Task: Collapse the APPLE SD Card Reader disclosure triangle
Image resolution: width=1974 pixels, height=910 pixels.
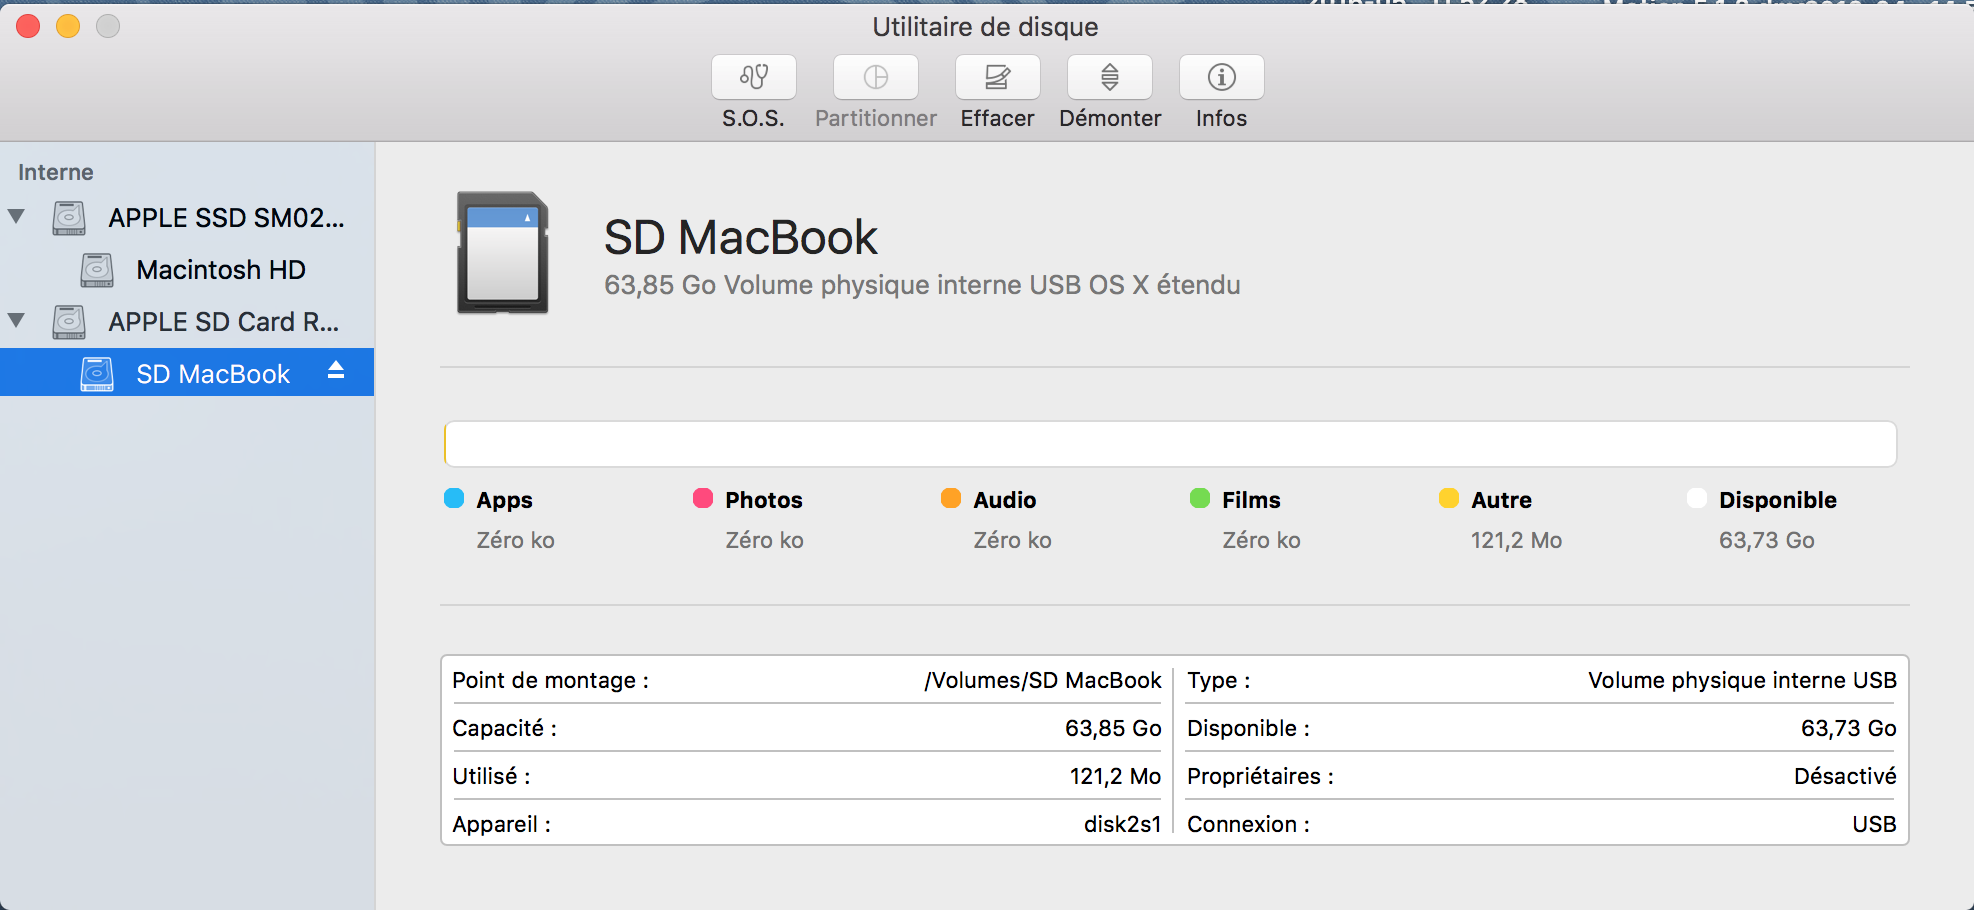Action: tap(16, 320)
